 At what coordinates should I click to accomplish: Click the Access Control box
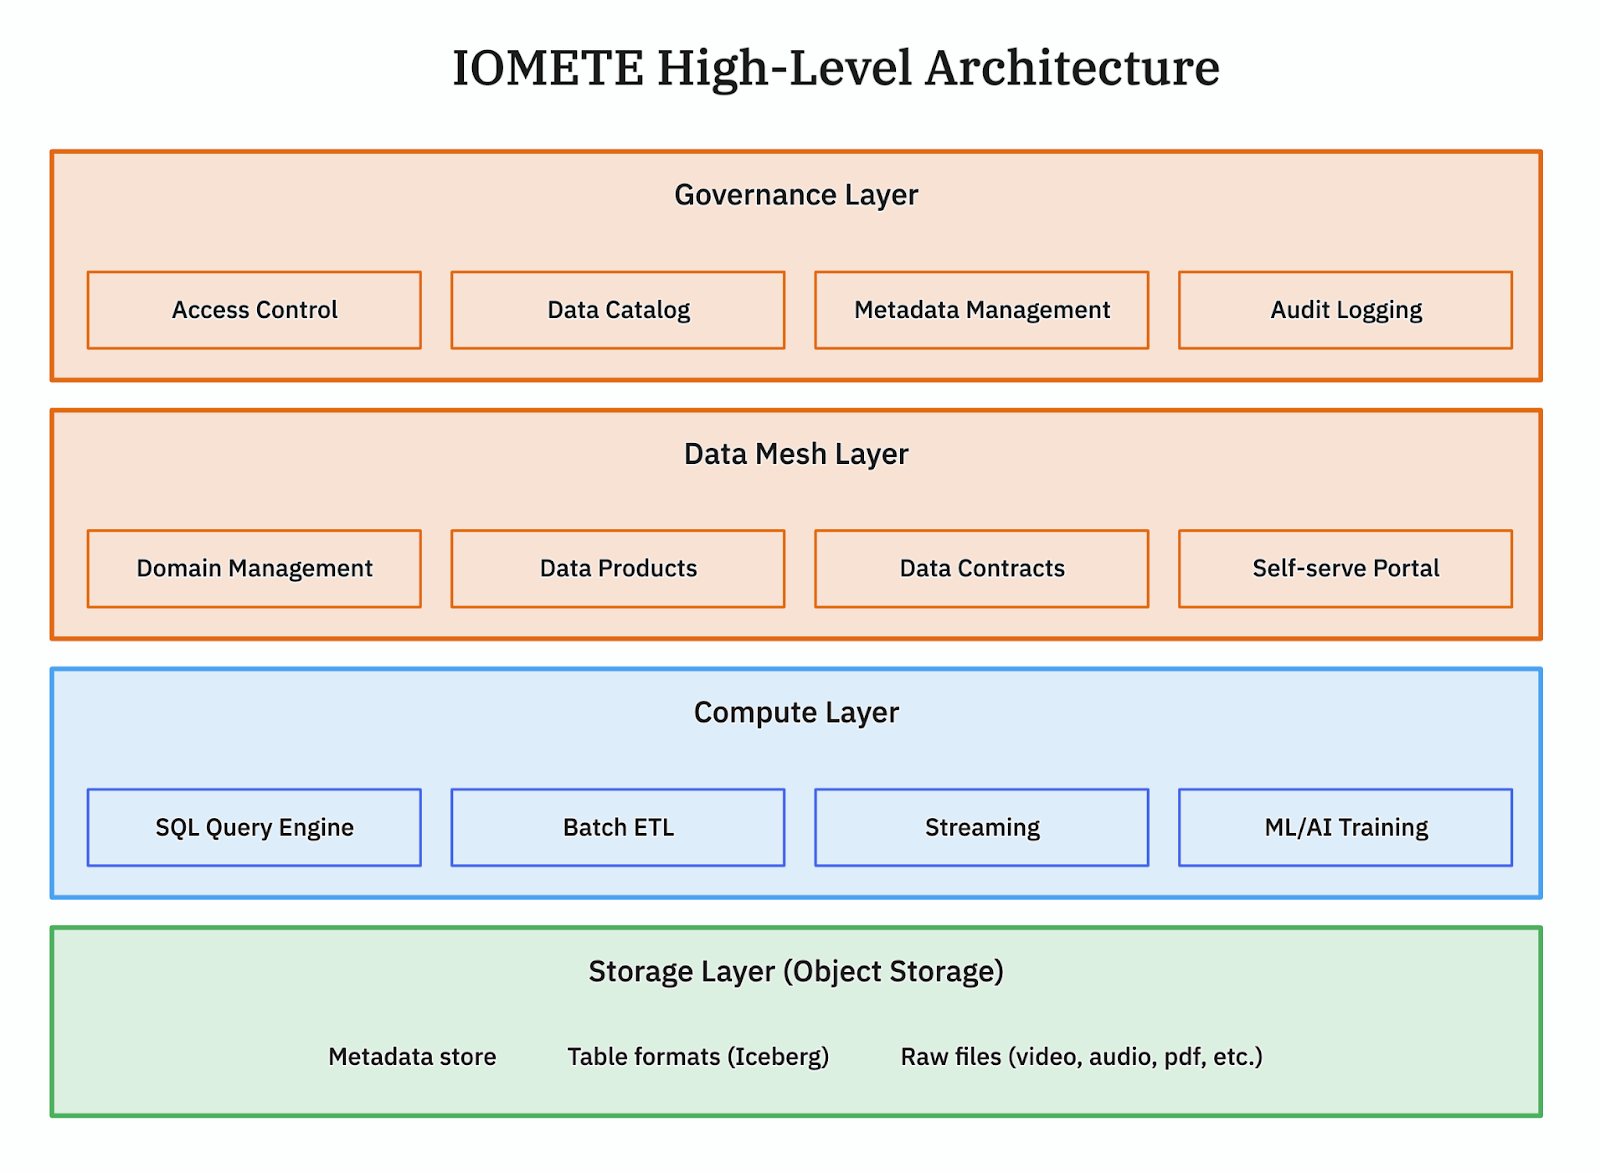(254, 310)
